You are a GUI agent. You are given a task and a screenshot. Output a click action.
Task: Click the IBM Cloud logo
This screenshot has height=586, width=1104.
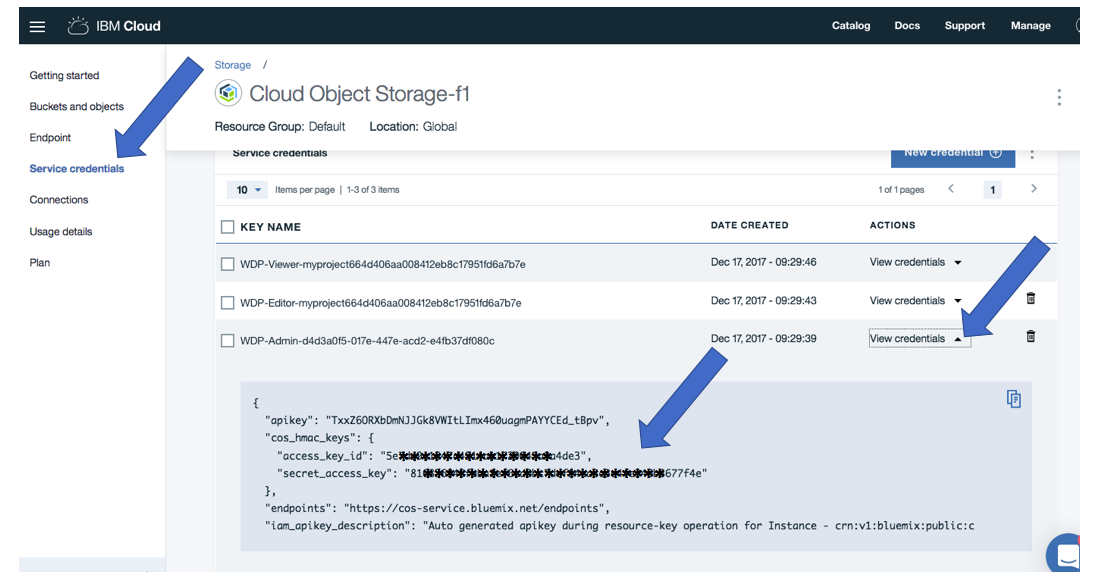[x=114, y=26]
